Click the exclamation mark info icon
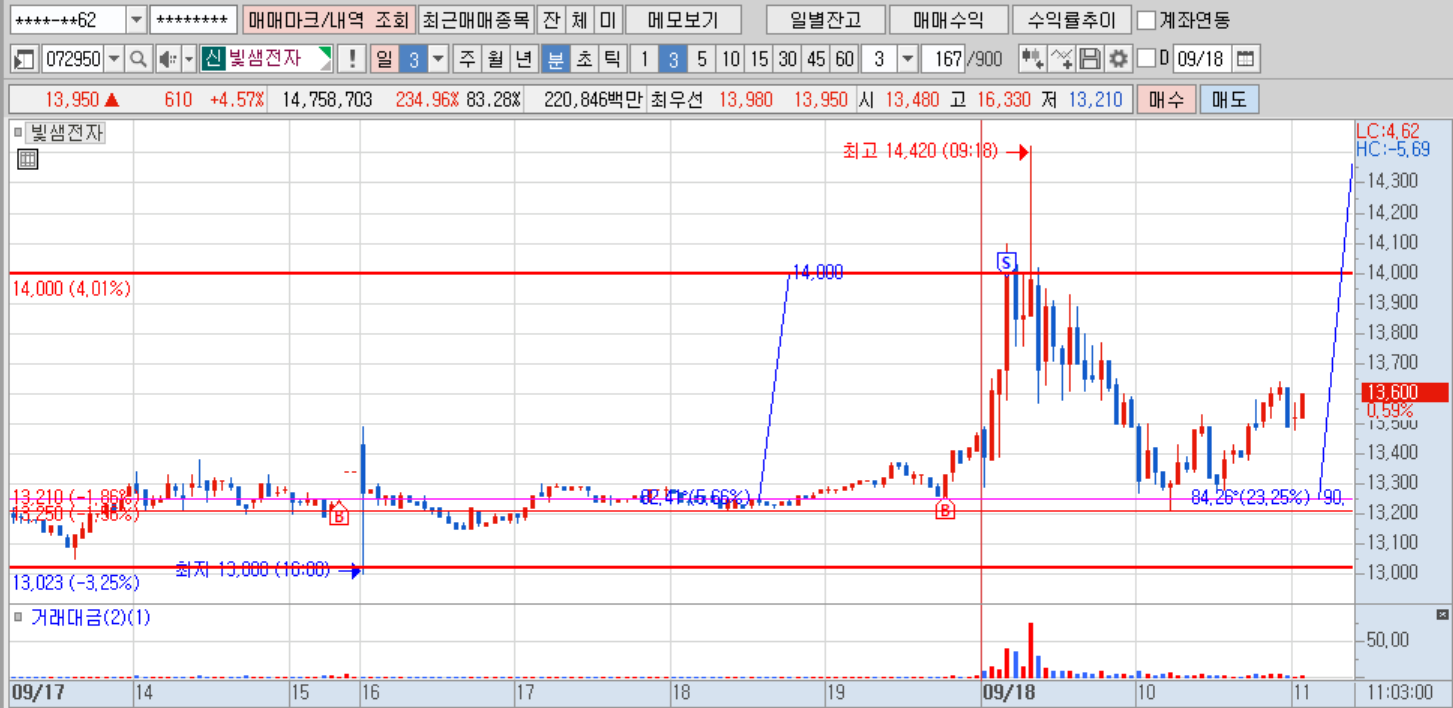 (351, 59)
